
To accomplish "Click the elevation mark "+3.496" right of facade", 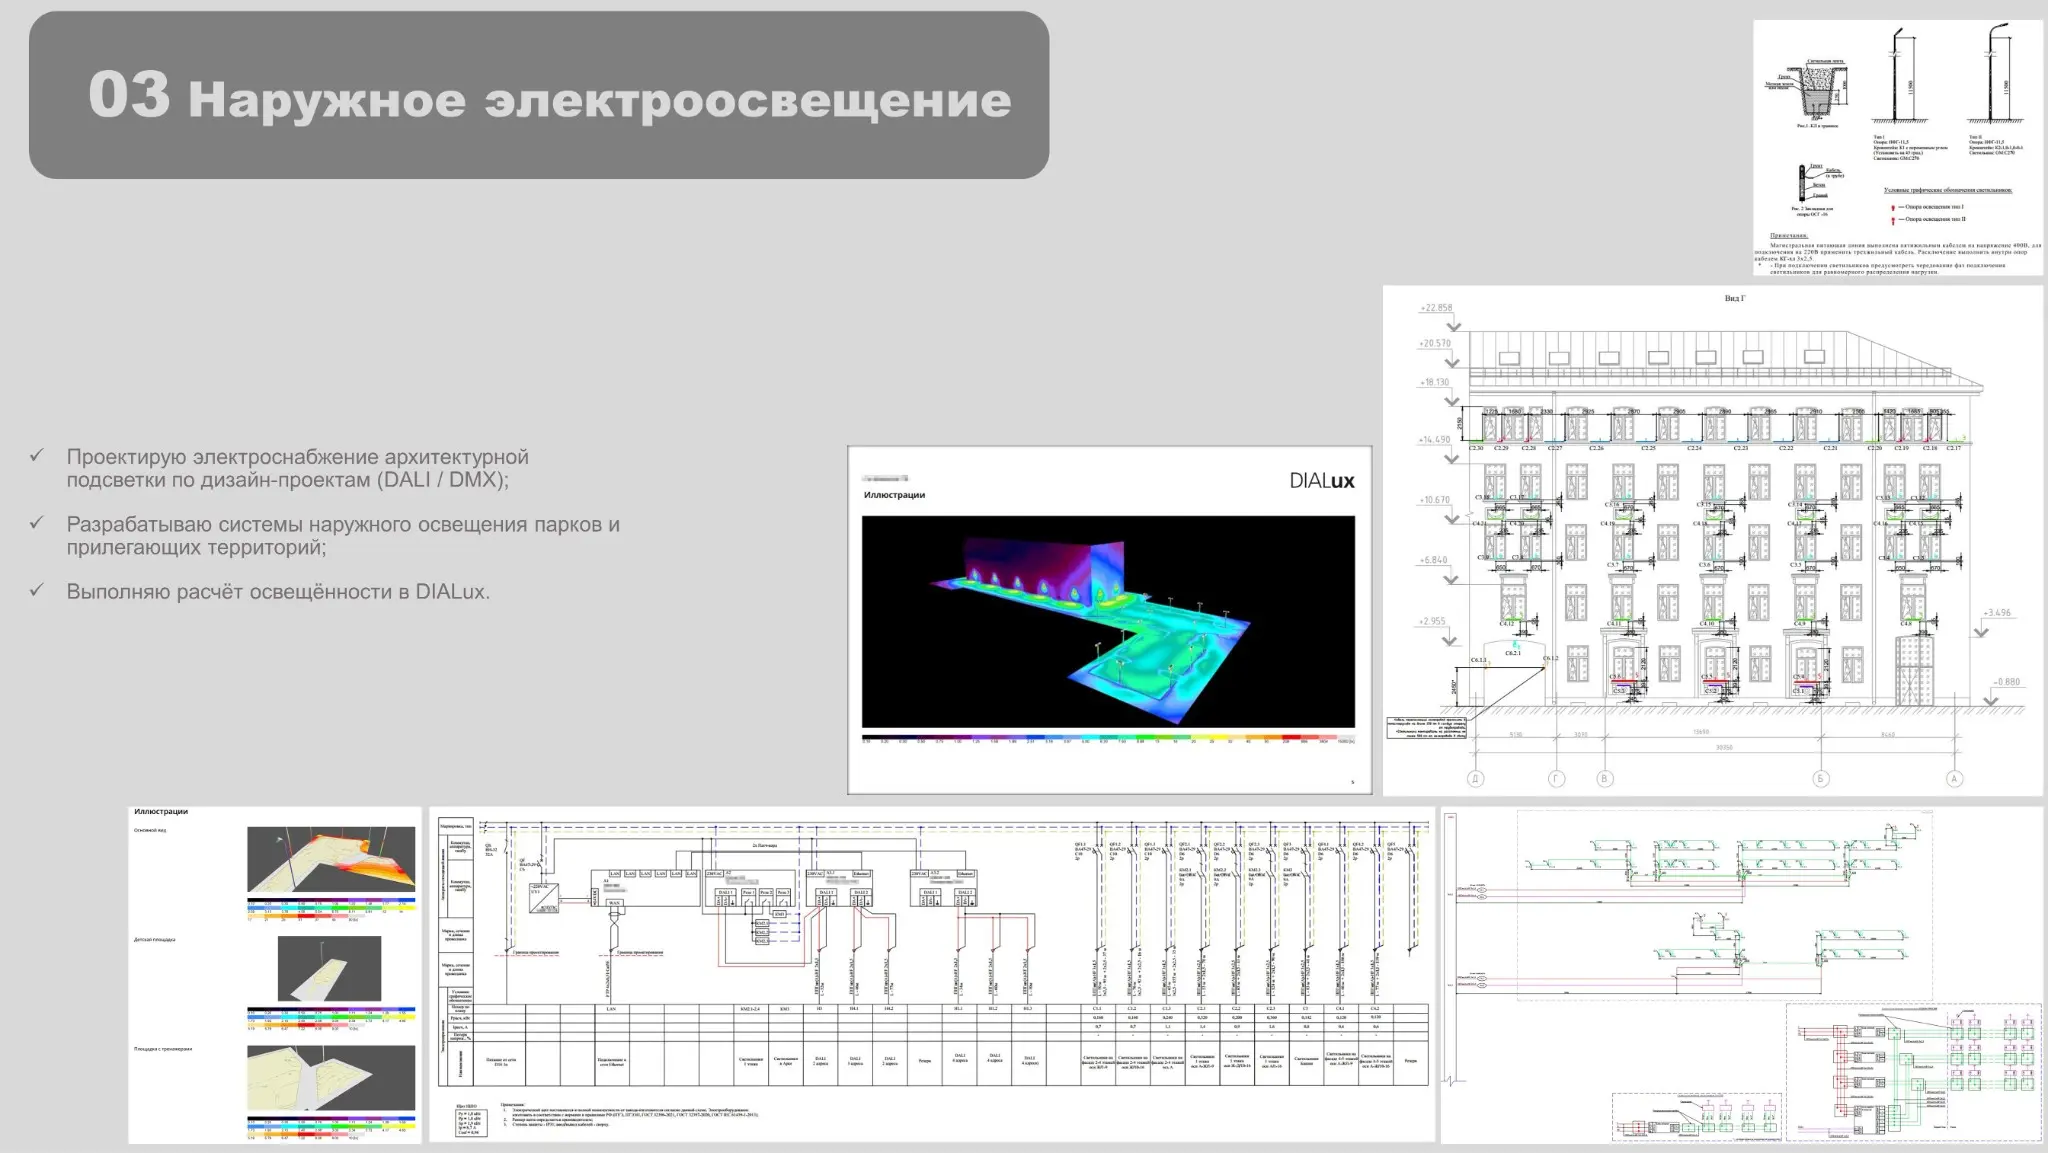I will (x=1996, y=613).
